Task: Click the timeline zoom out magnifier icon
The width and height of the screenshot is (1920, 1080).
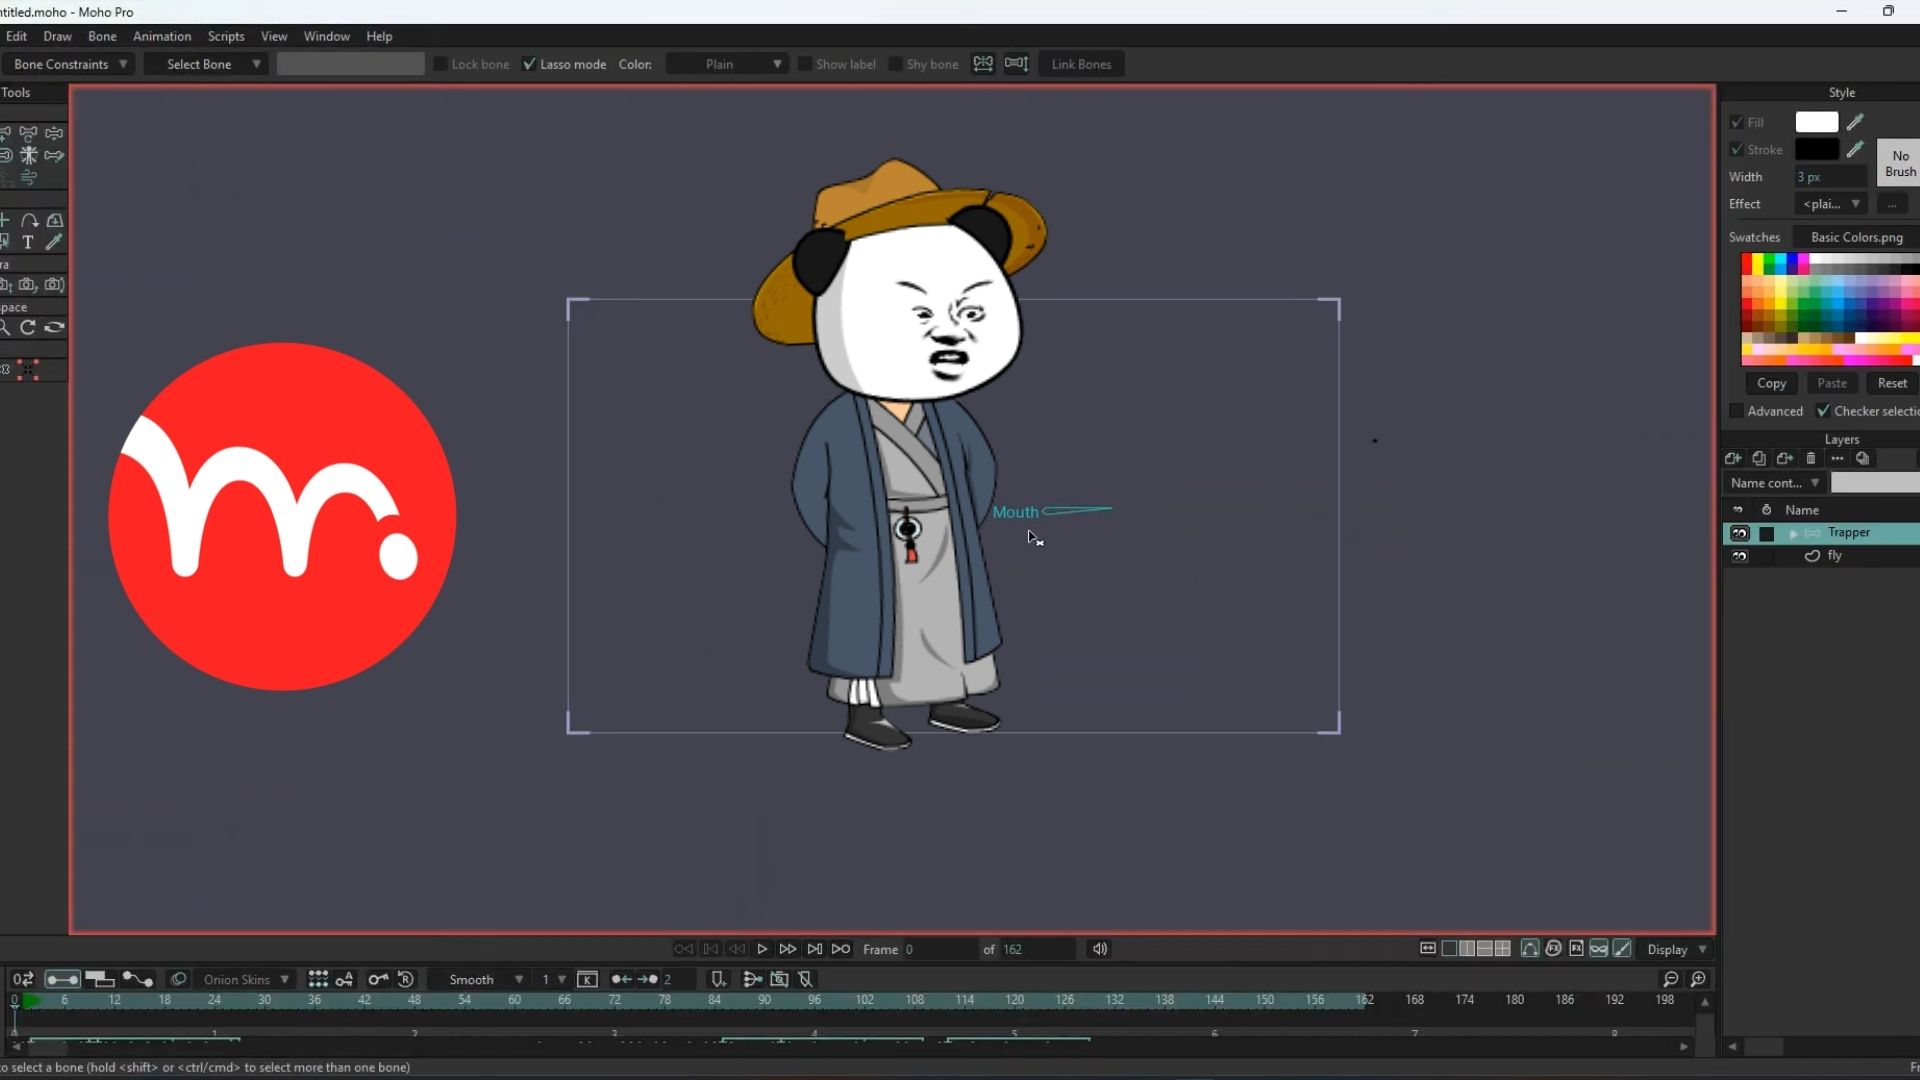Action: click(x=1670, y=979)
